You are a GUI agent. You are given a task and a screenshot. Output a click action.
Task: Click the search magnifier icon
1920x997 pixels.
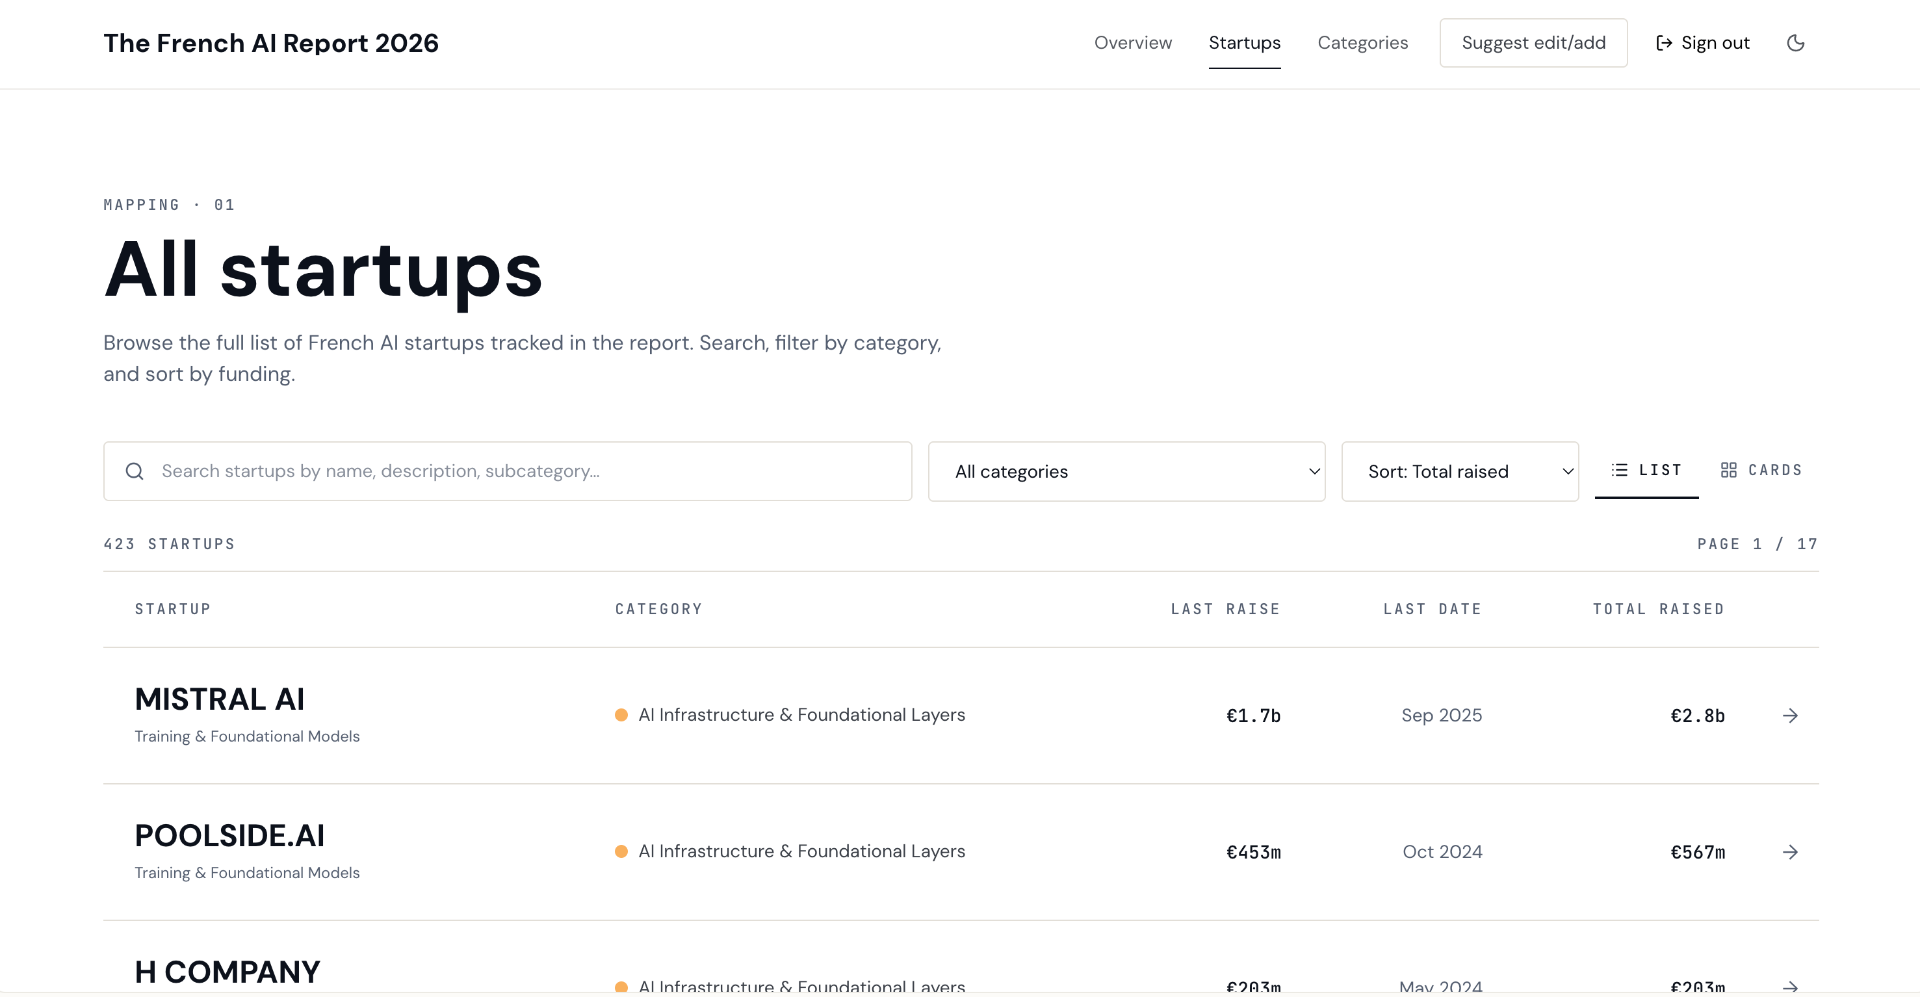pos(134,471)
